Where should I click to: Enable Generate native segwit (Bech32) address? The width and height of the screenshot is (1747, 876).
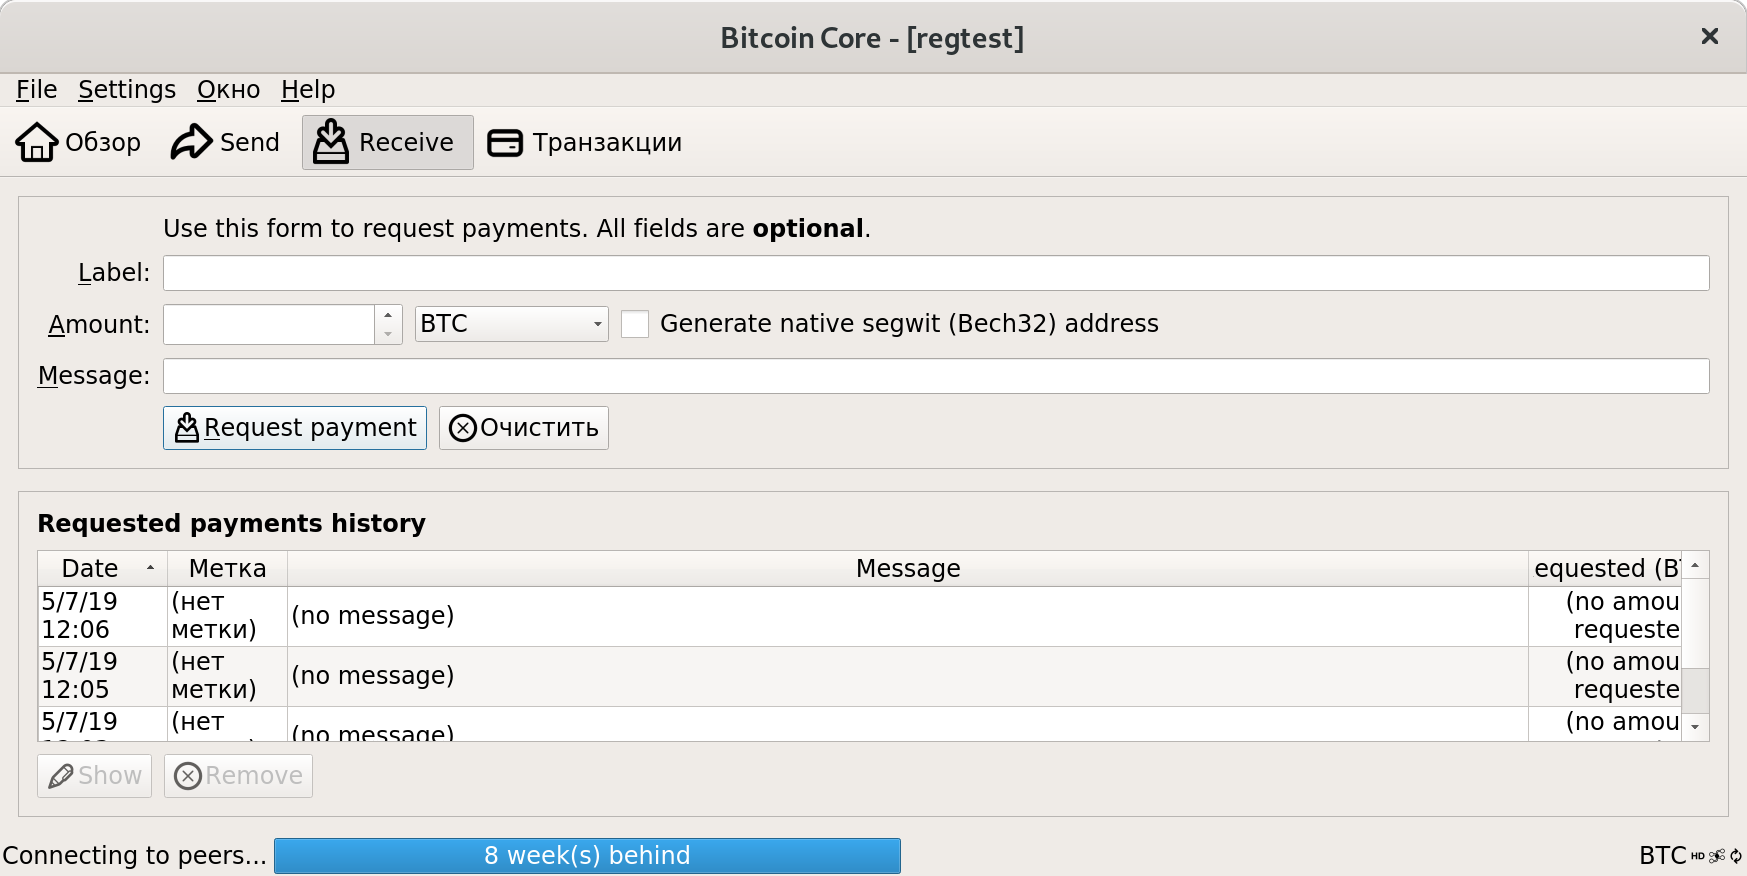click(635, 324)
